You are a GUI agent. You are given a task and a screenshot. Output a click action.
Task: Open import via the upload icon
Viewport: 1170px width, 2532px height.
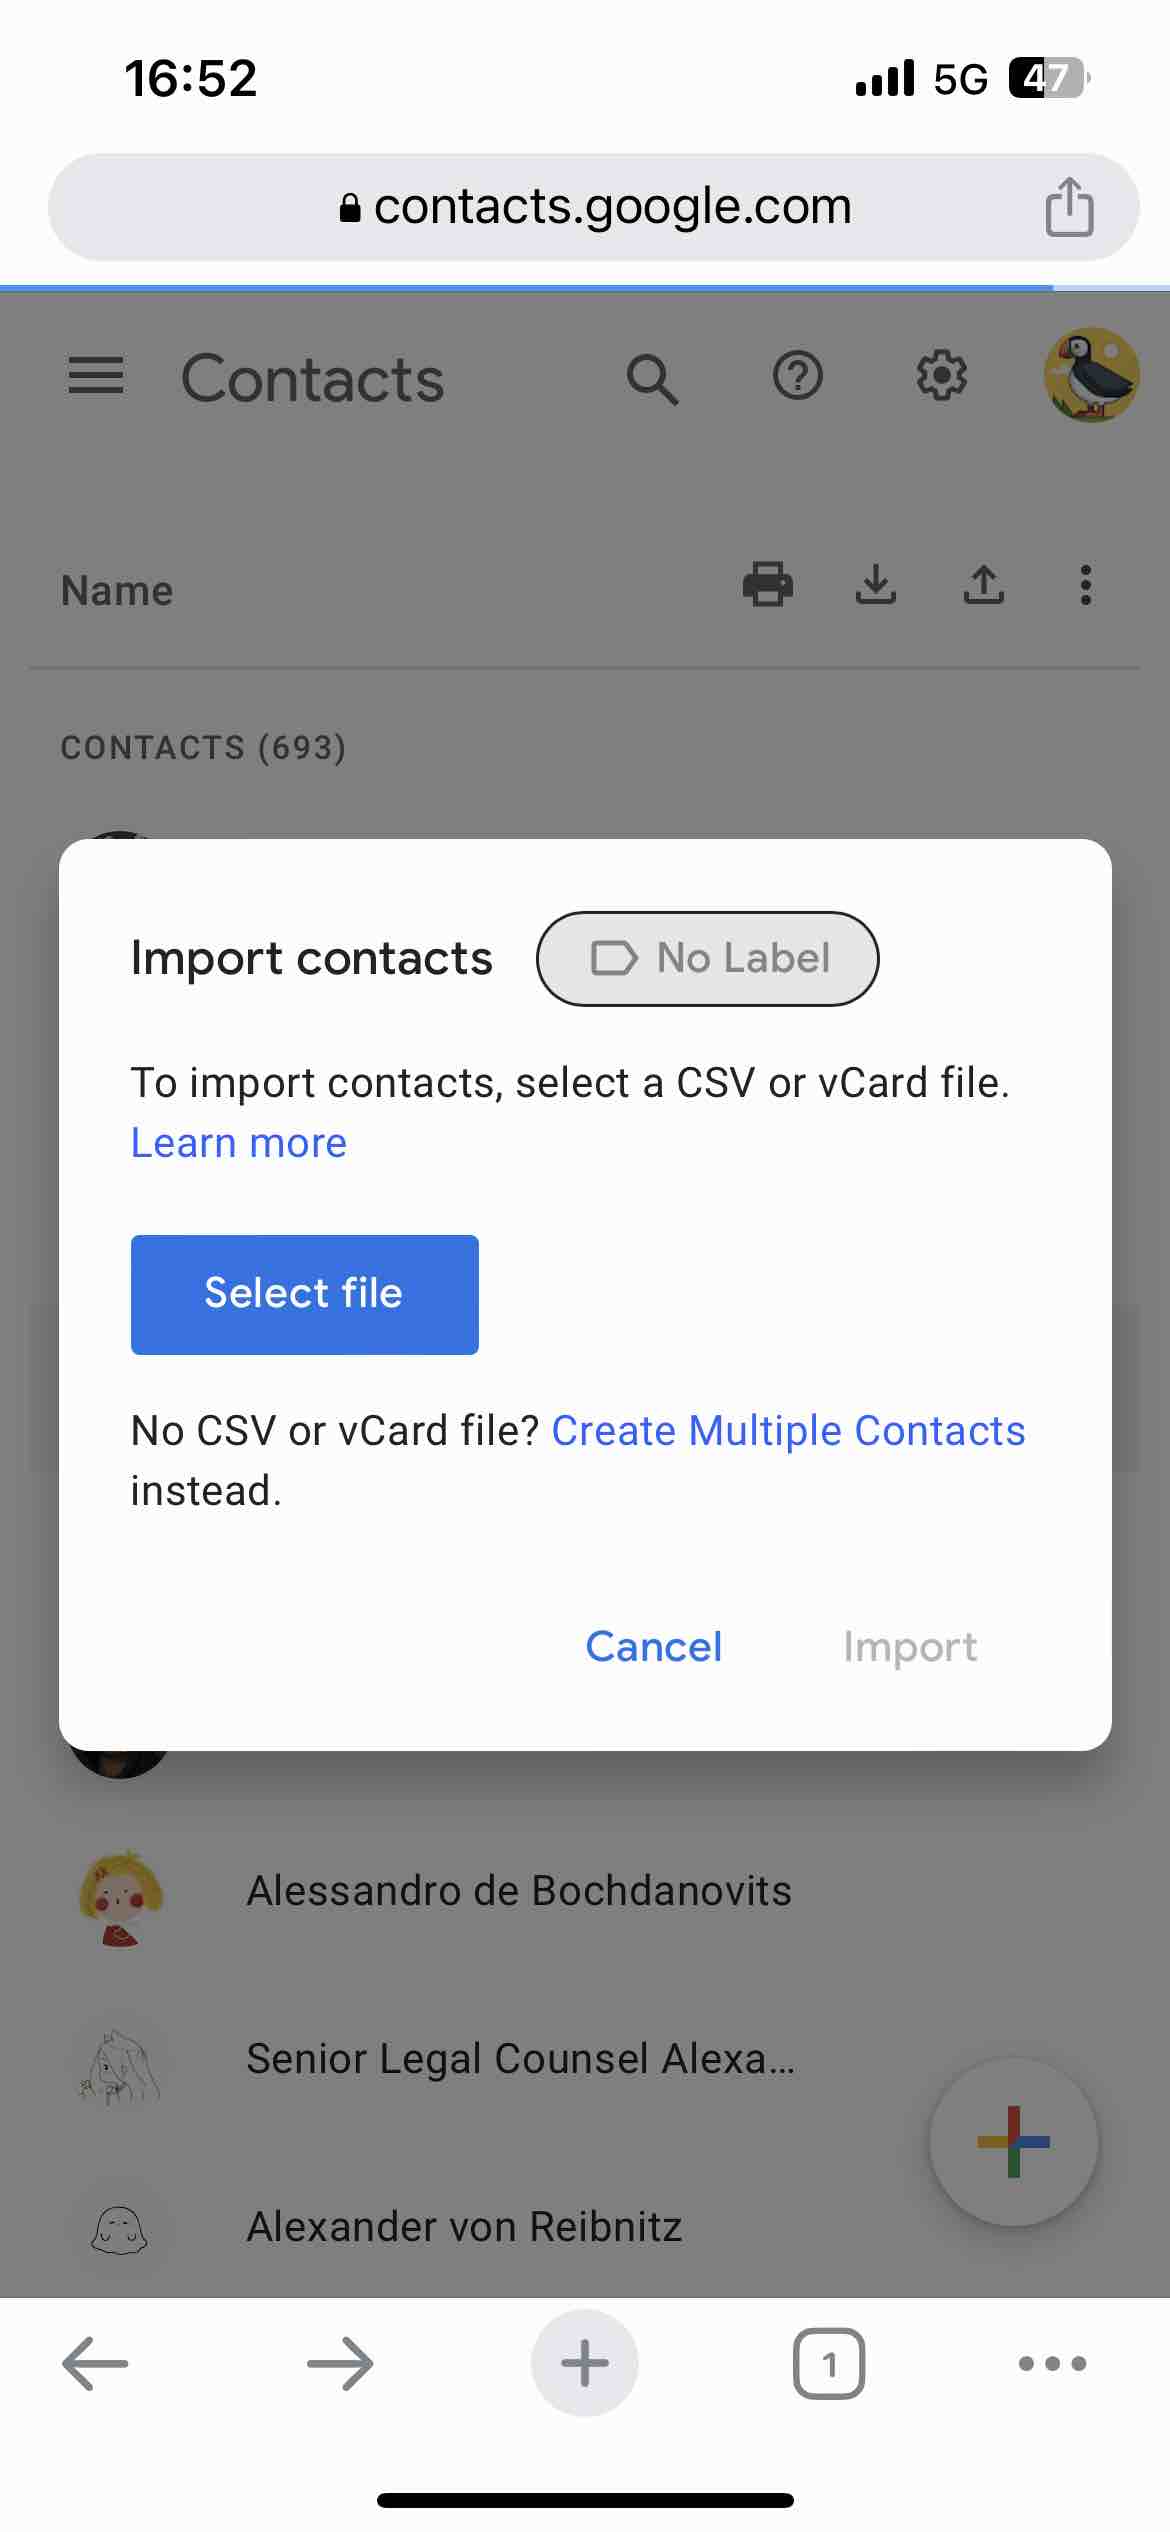[x=983, y=587]
